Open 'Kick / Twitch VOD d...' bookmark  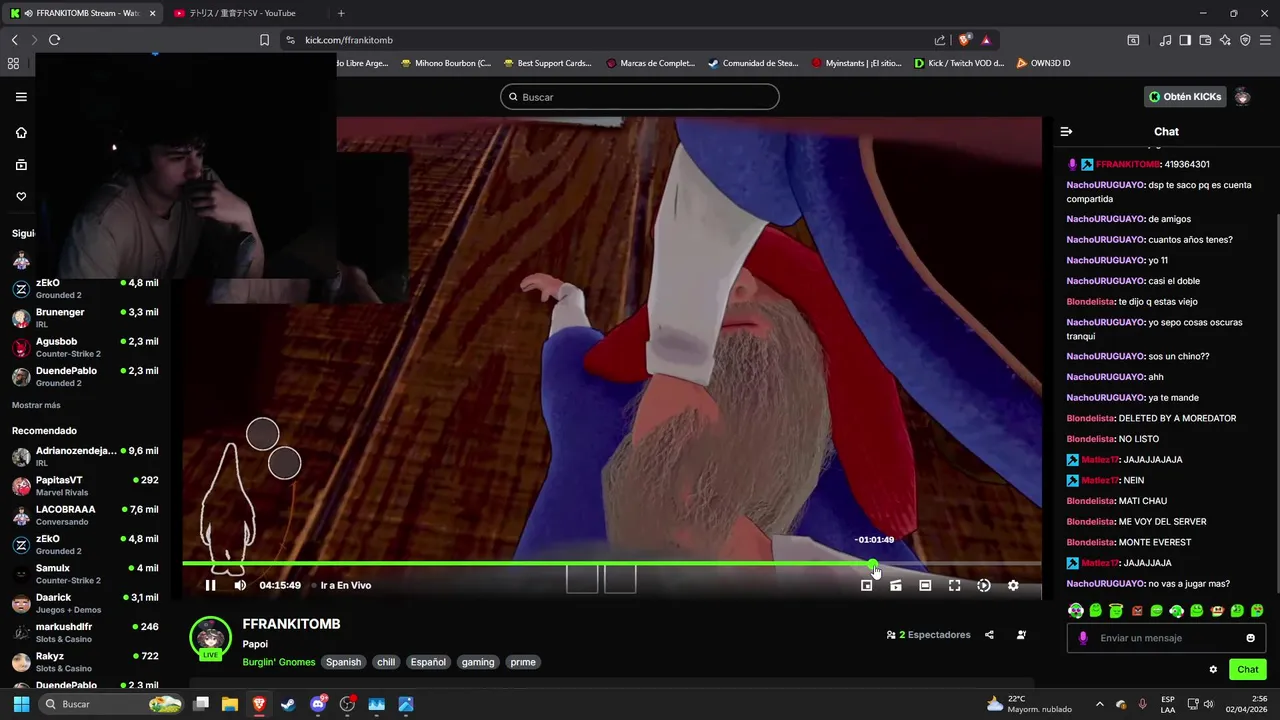click(x=959, y=63)
